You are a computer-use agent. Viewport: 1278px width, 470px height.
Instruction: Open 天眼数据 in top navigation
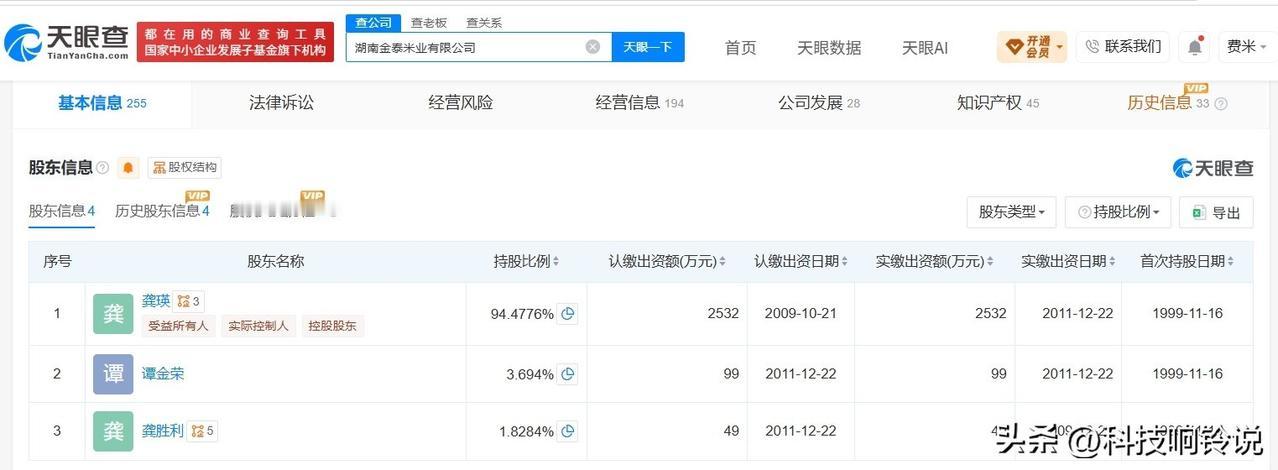829,47
